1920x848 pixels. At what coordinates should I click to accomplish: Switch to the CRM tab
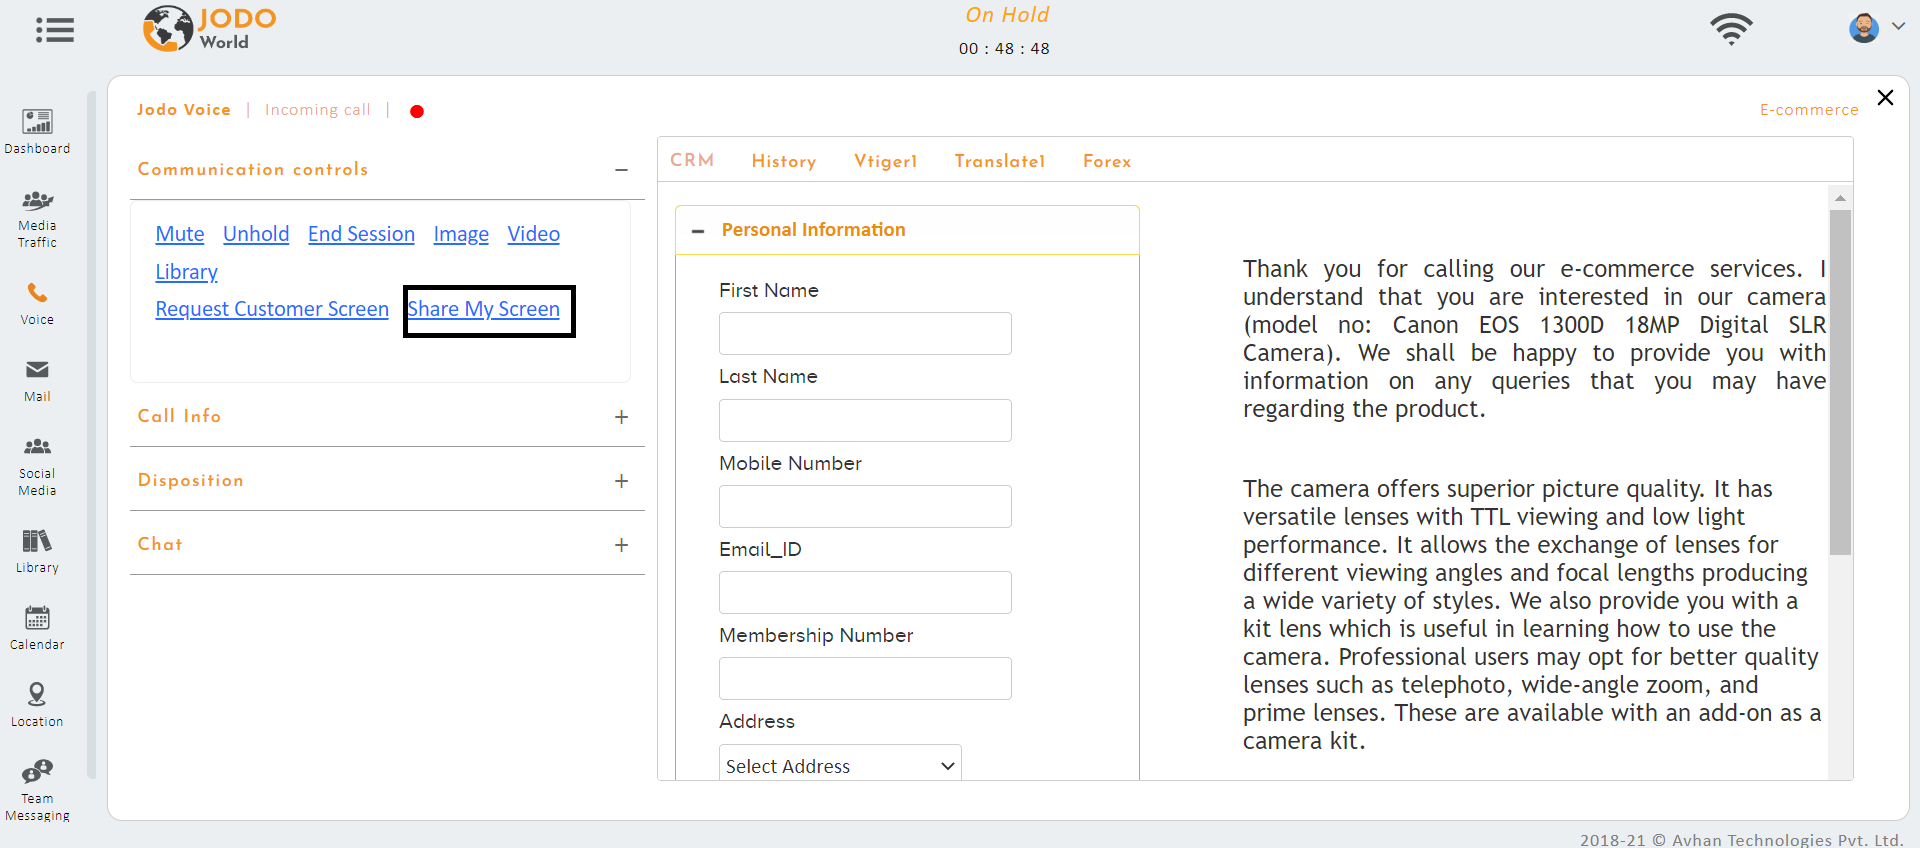point(692,160)
